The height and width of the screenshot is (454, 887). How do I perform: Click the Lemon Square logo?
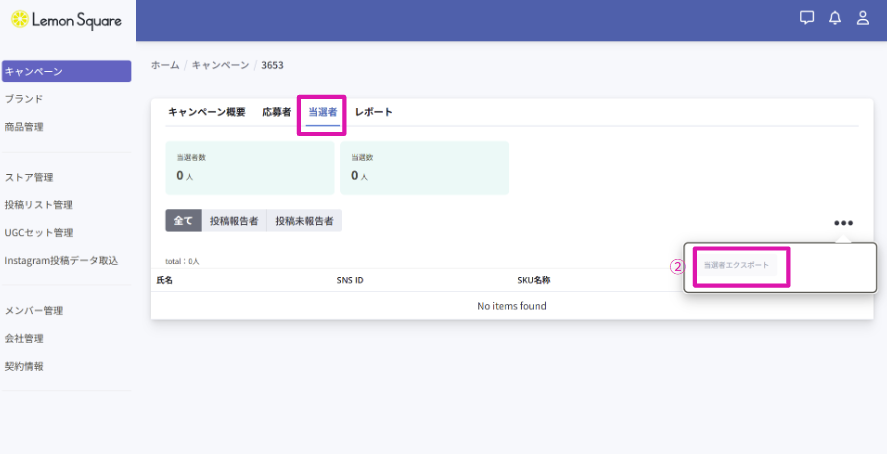coord(66,20)
